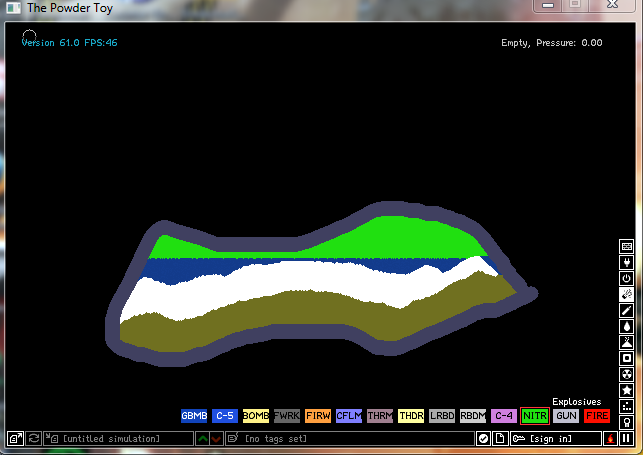643x455 pixels.
Task: Open the Walls category brick icon
Action: tap(627, 246)
